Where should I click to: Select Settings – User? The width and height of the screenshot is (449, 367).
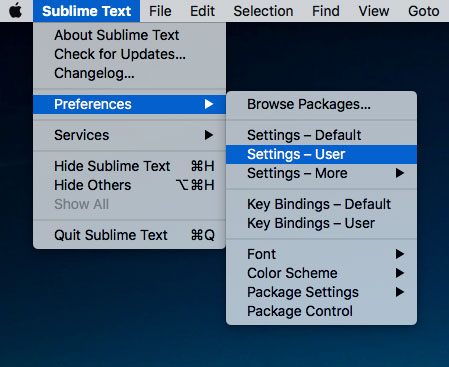321,154
